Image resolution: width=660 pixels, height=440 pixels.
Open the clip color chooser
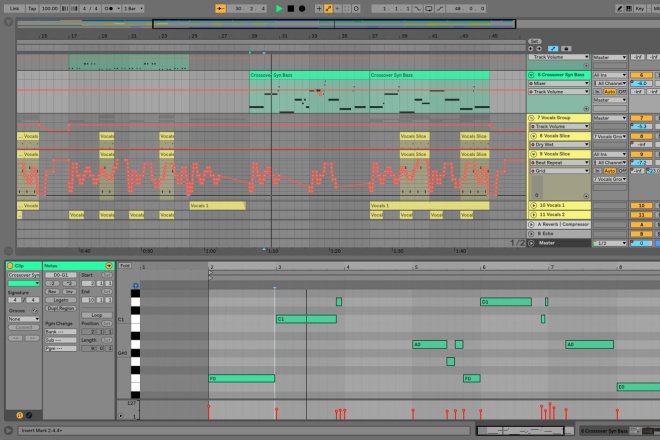point(24,283)
